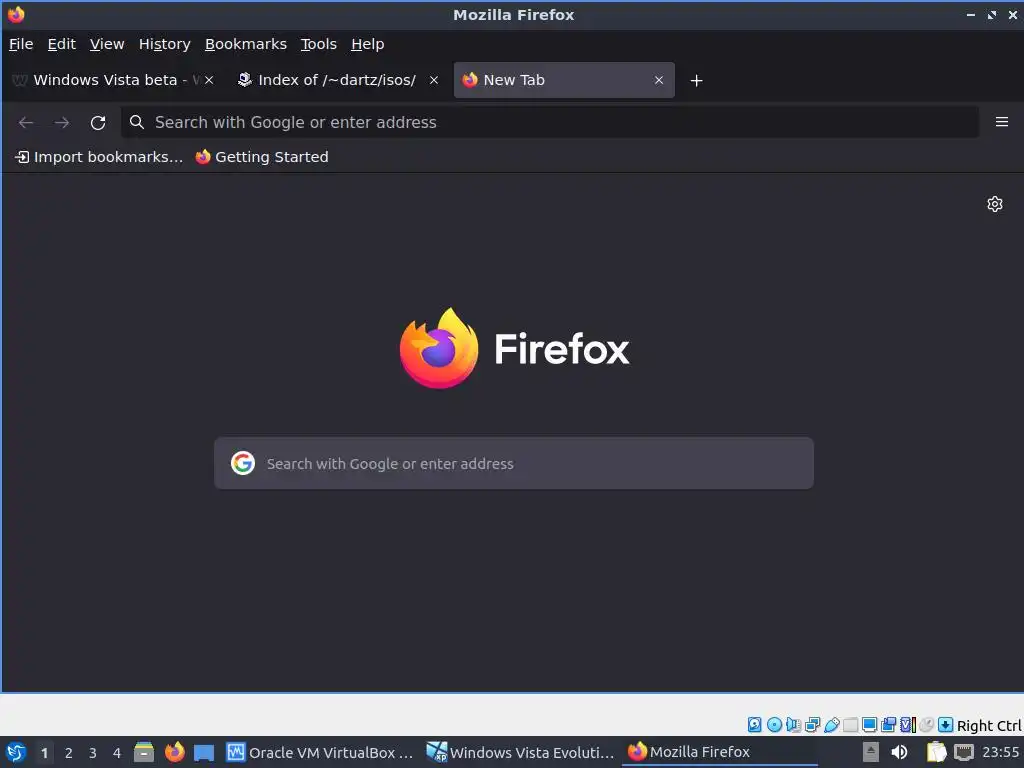The image size is (1024, 768).
Task: Open Edit menu
Action: (x=61, y=44)
